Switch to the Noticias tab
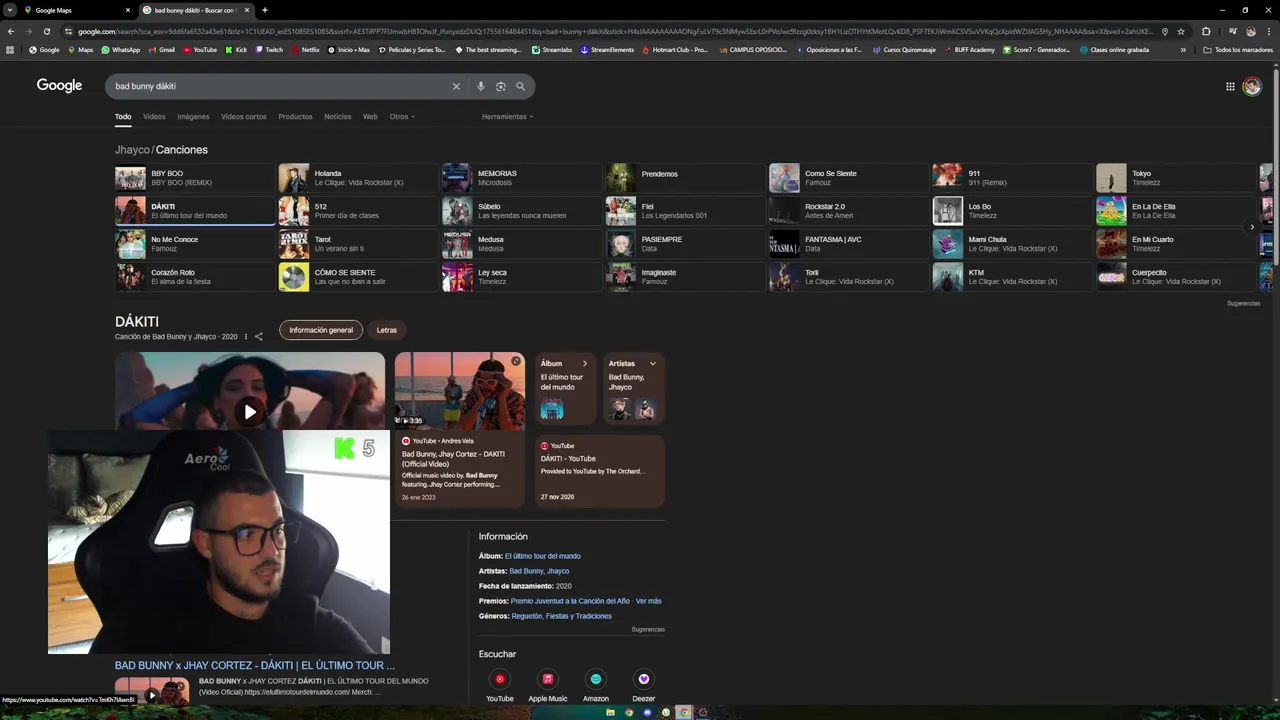1280x720 pixels. coord(338,117)
